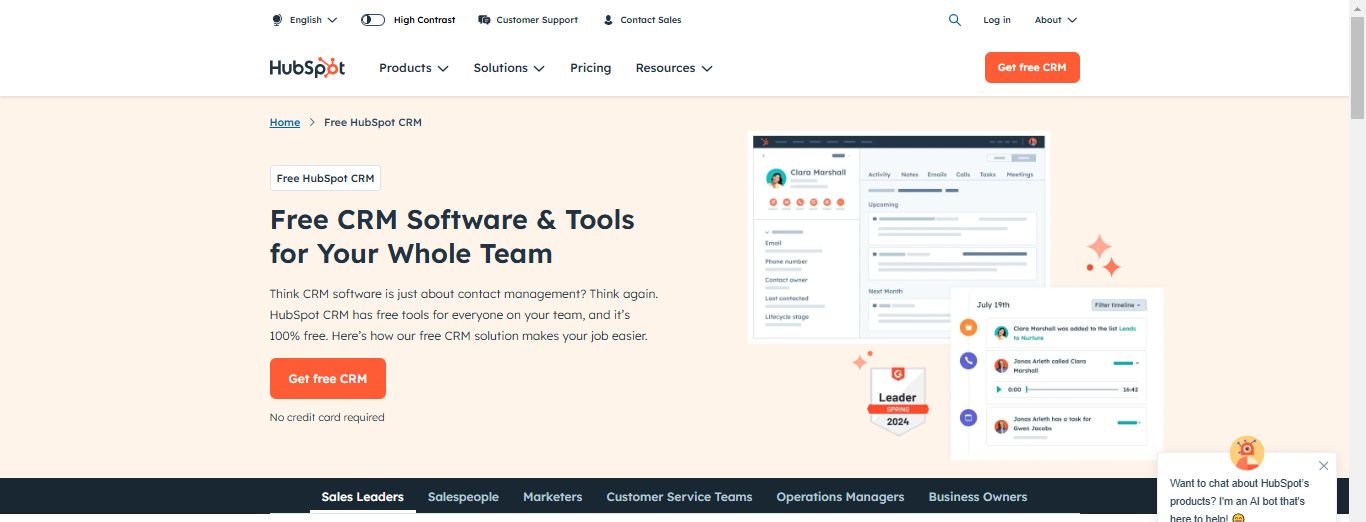Click the audio progress bar in the call entry
The height and width of the screenshot is (522, 1366).
[1072, 389]
